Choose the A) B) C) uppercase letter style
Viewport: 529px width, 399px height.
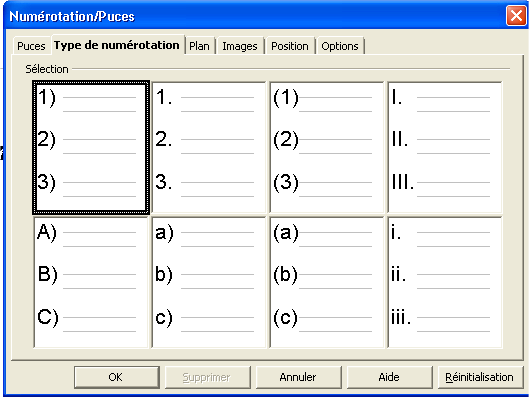click(x=91, y=282)
